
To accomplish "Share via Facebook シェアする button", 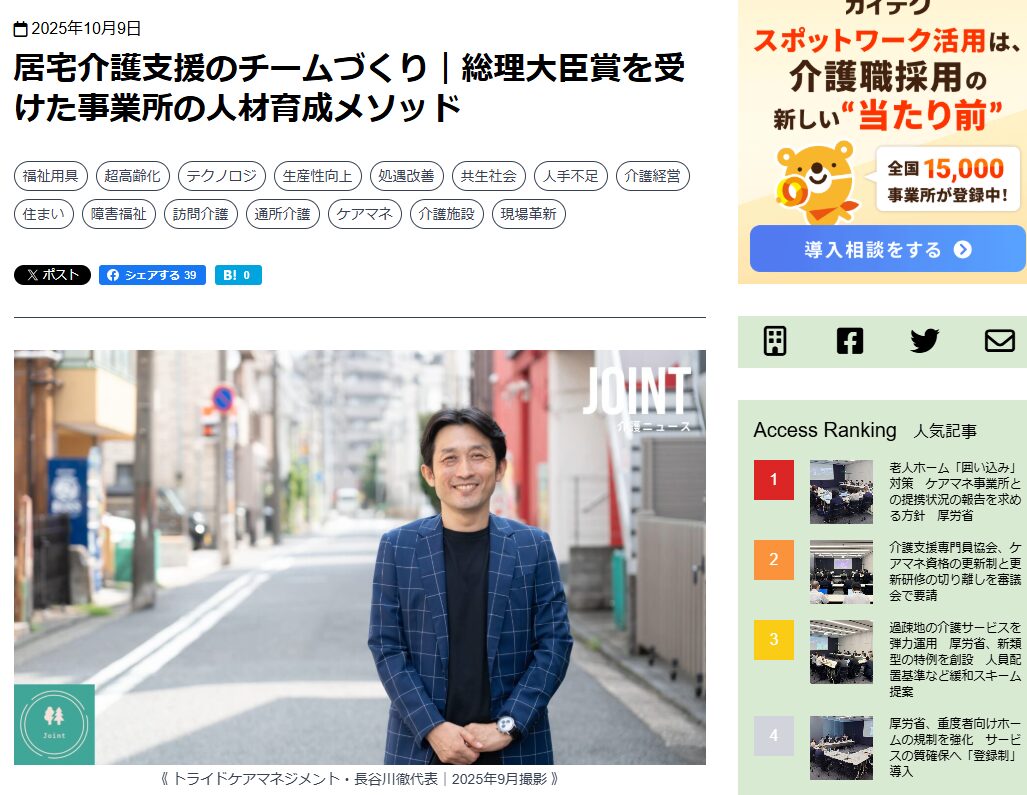I will tap(153, 275).
